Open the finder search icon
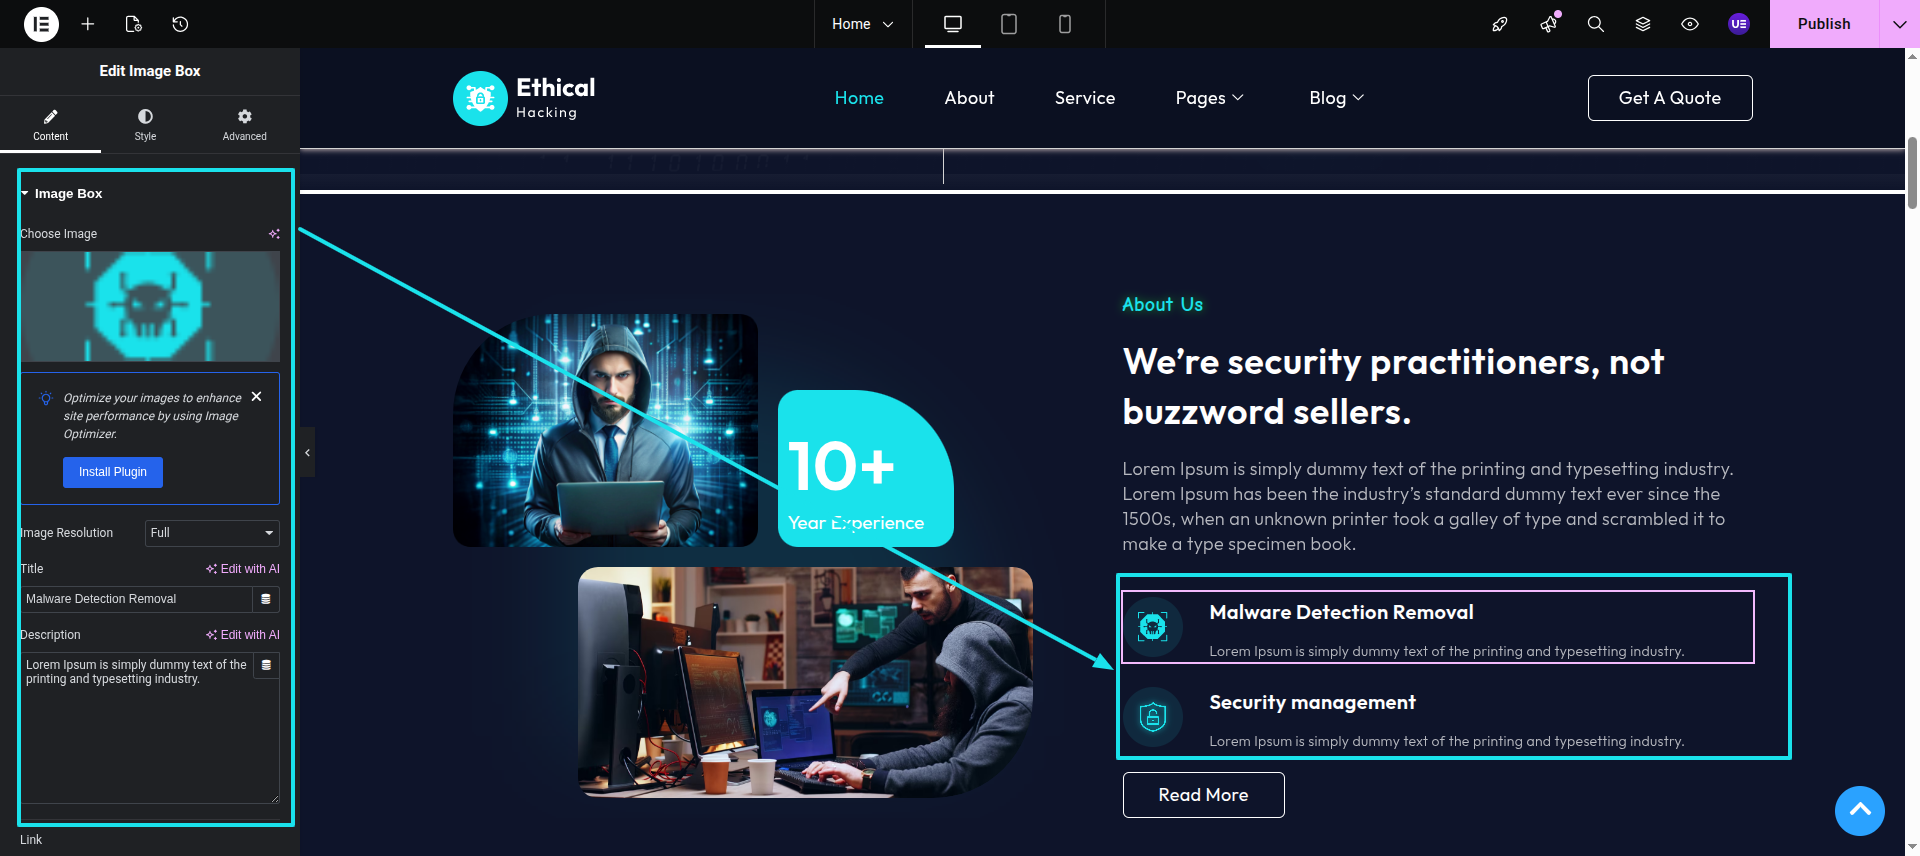The image size is (1920, 856). (x=1596, y=24)
